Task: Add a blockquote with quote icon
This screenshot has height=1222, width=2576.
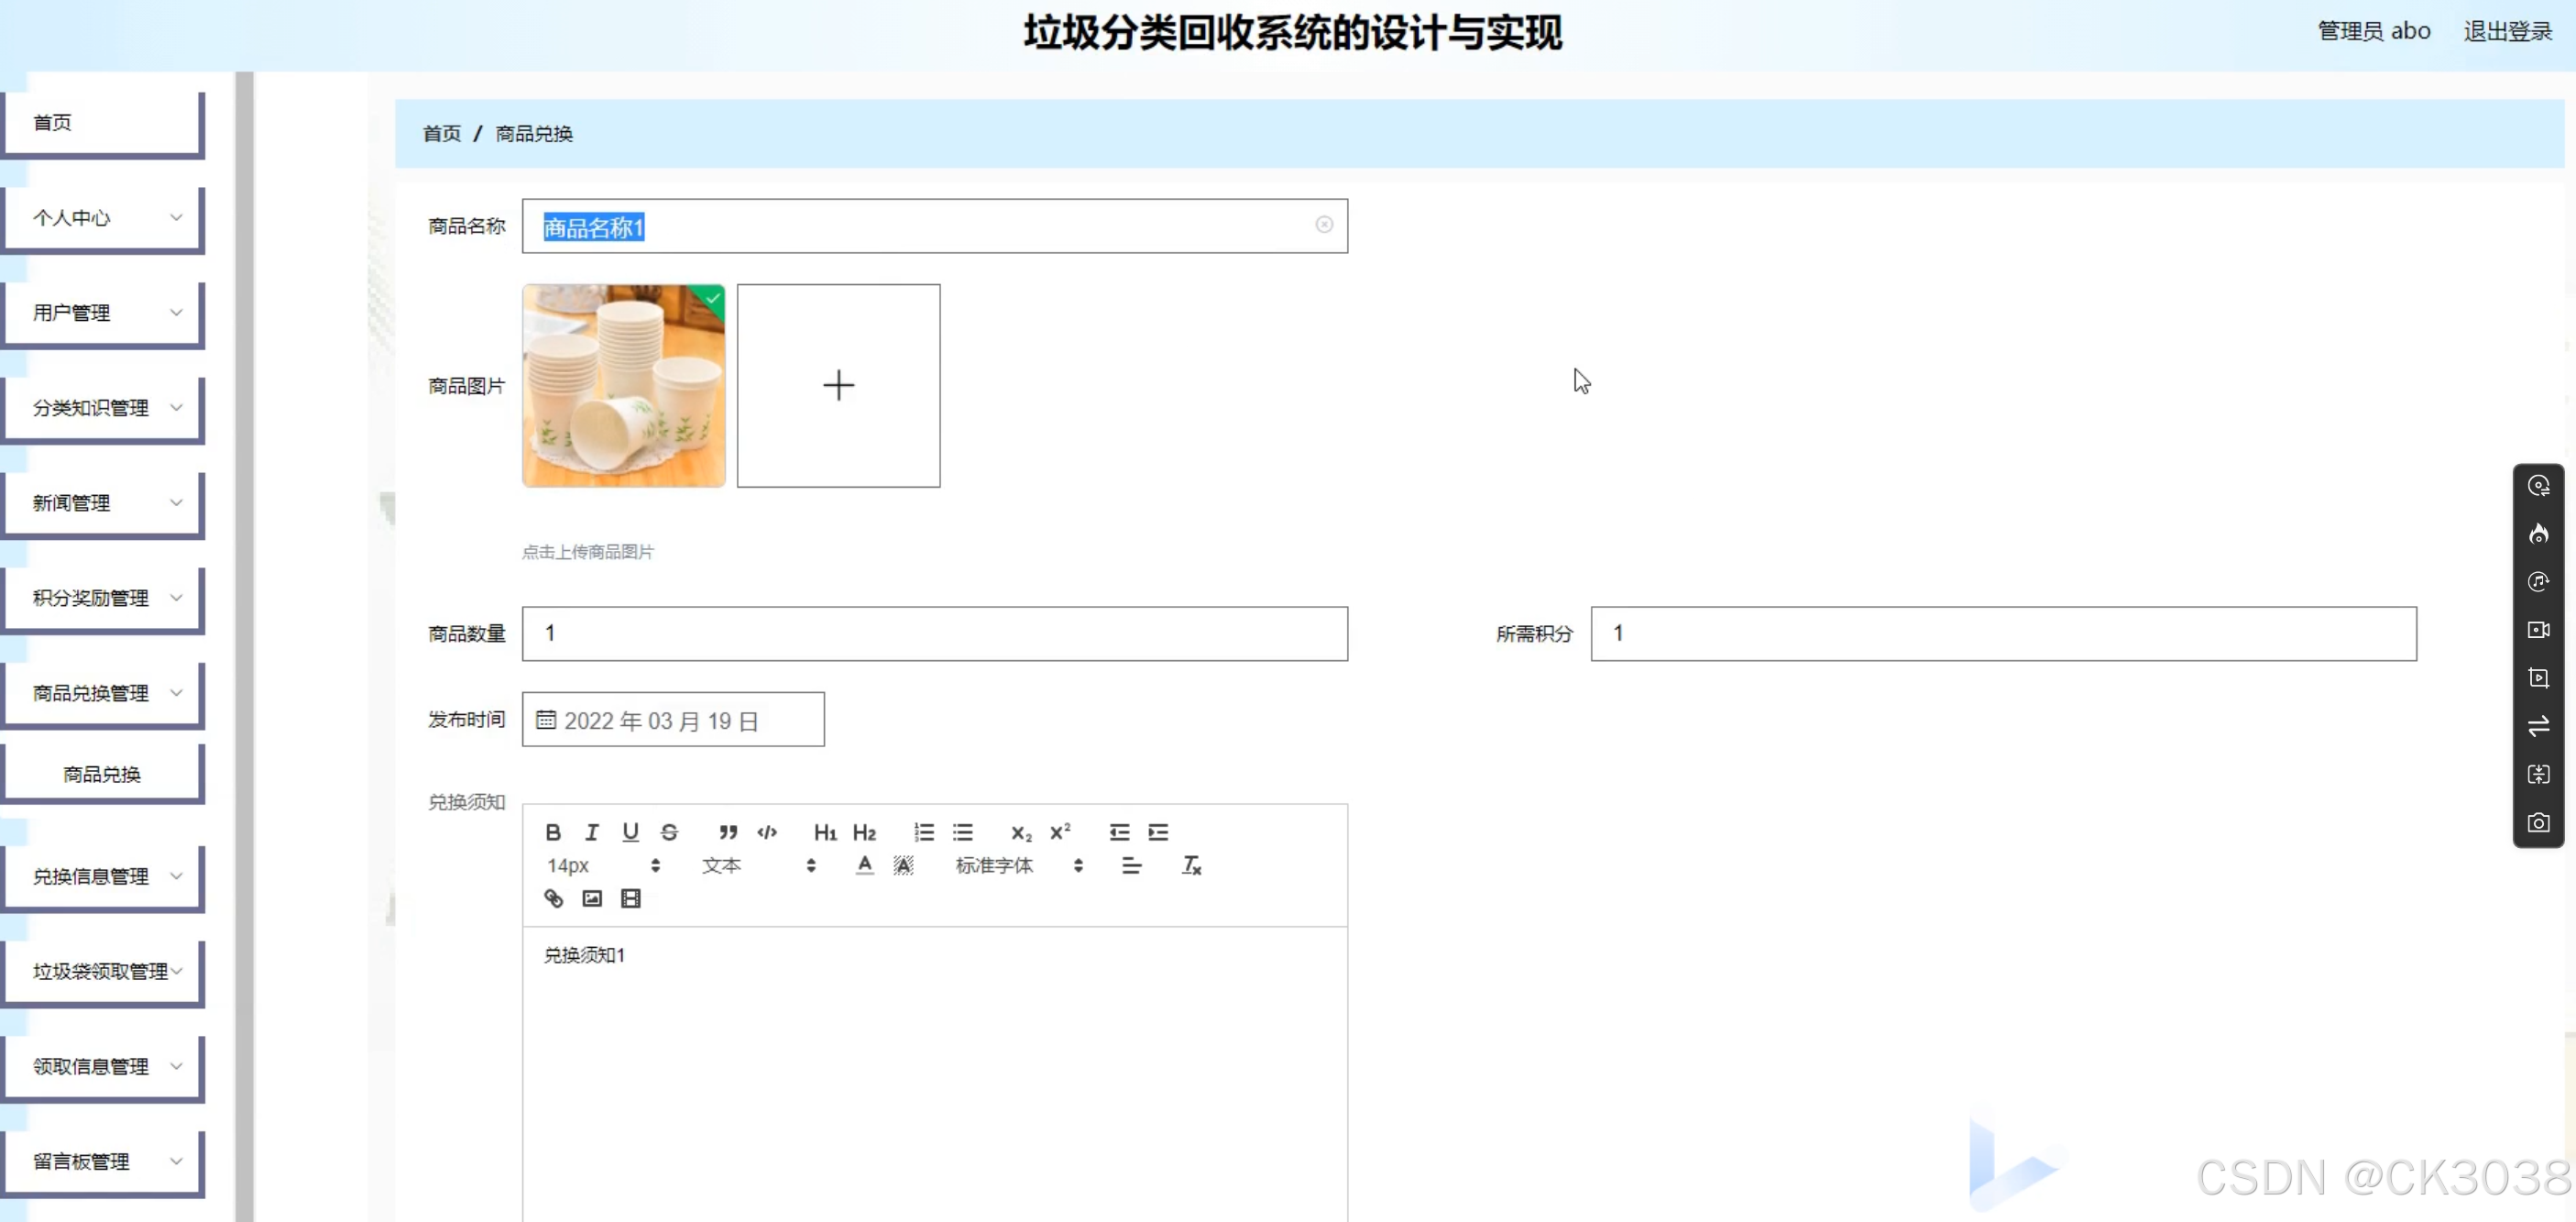Action: click(x=728, y=832)
